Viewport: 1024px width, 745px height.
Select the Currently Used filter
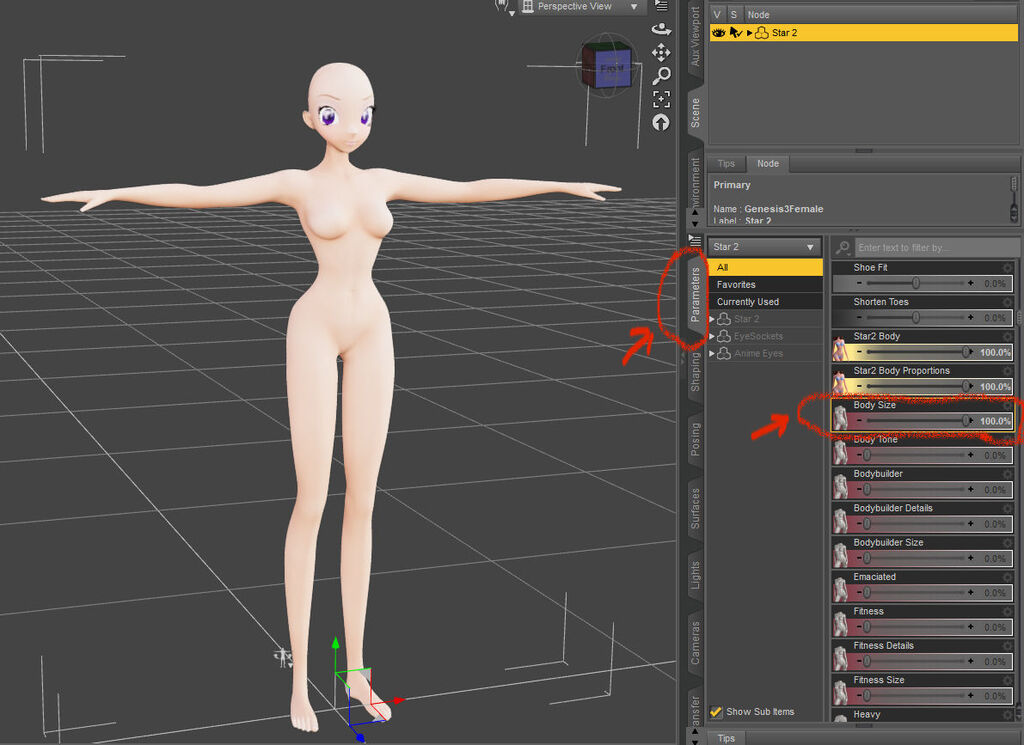pyautogui.click(x=765, y=302)
